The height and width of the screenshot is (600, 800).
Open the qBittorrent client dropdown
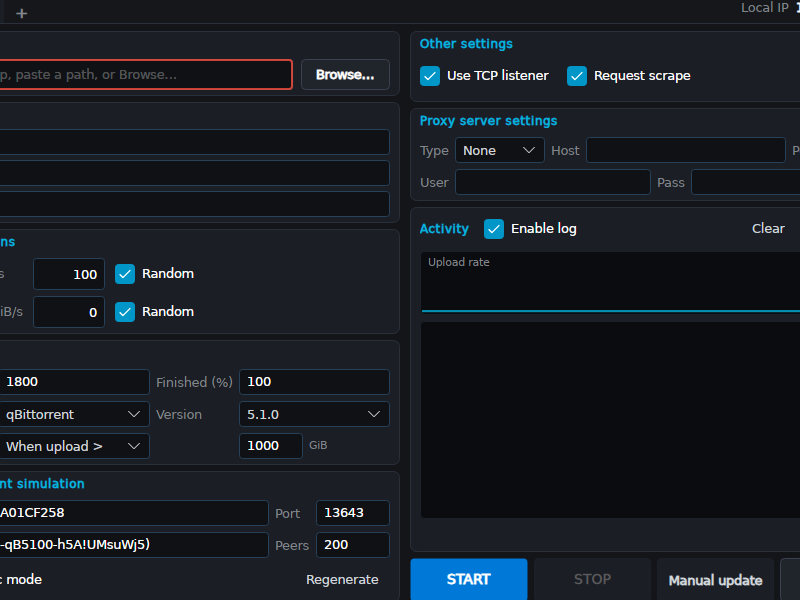pos(74,414)
